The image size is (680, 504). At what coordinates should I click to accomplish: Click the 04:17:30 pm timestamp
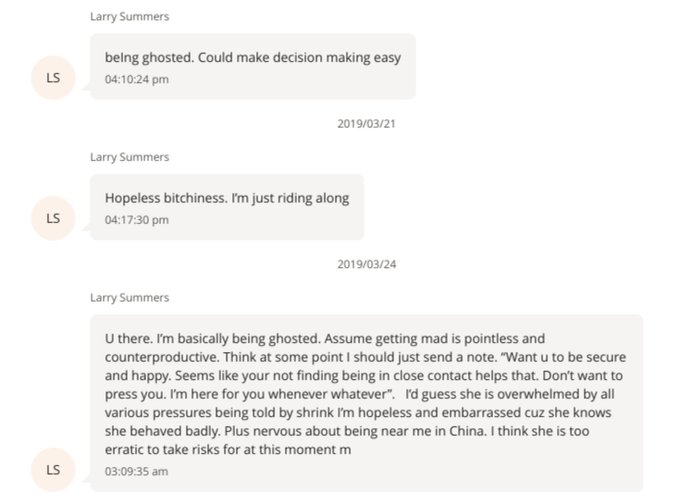pos(136,220)
